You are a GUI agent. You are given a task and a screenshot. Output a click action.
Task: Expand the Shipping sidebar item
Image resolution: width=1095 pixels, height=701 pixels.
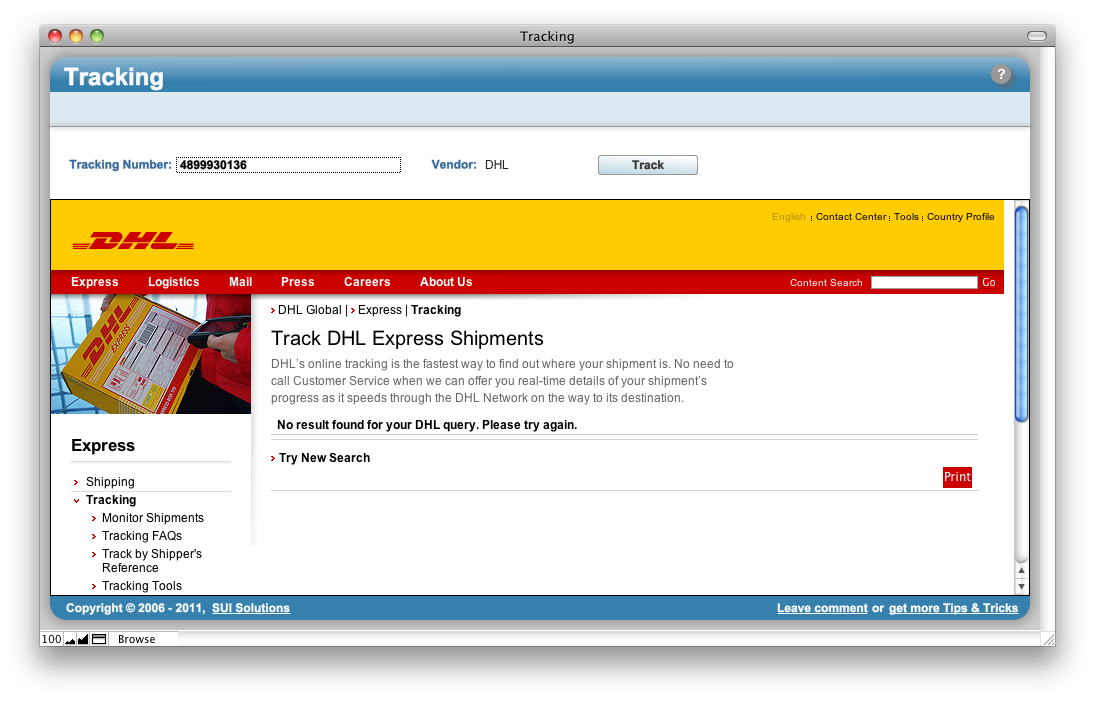(x=110, y=482)
